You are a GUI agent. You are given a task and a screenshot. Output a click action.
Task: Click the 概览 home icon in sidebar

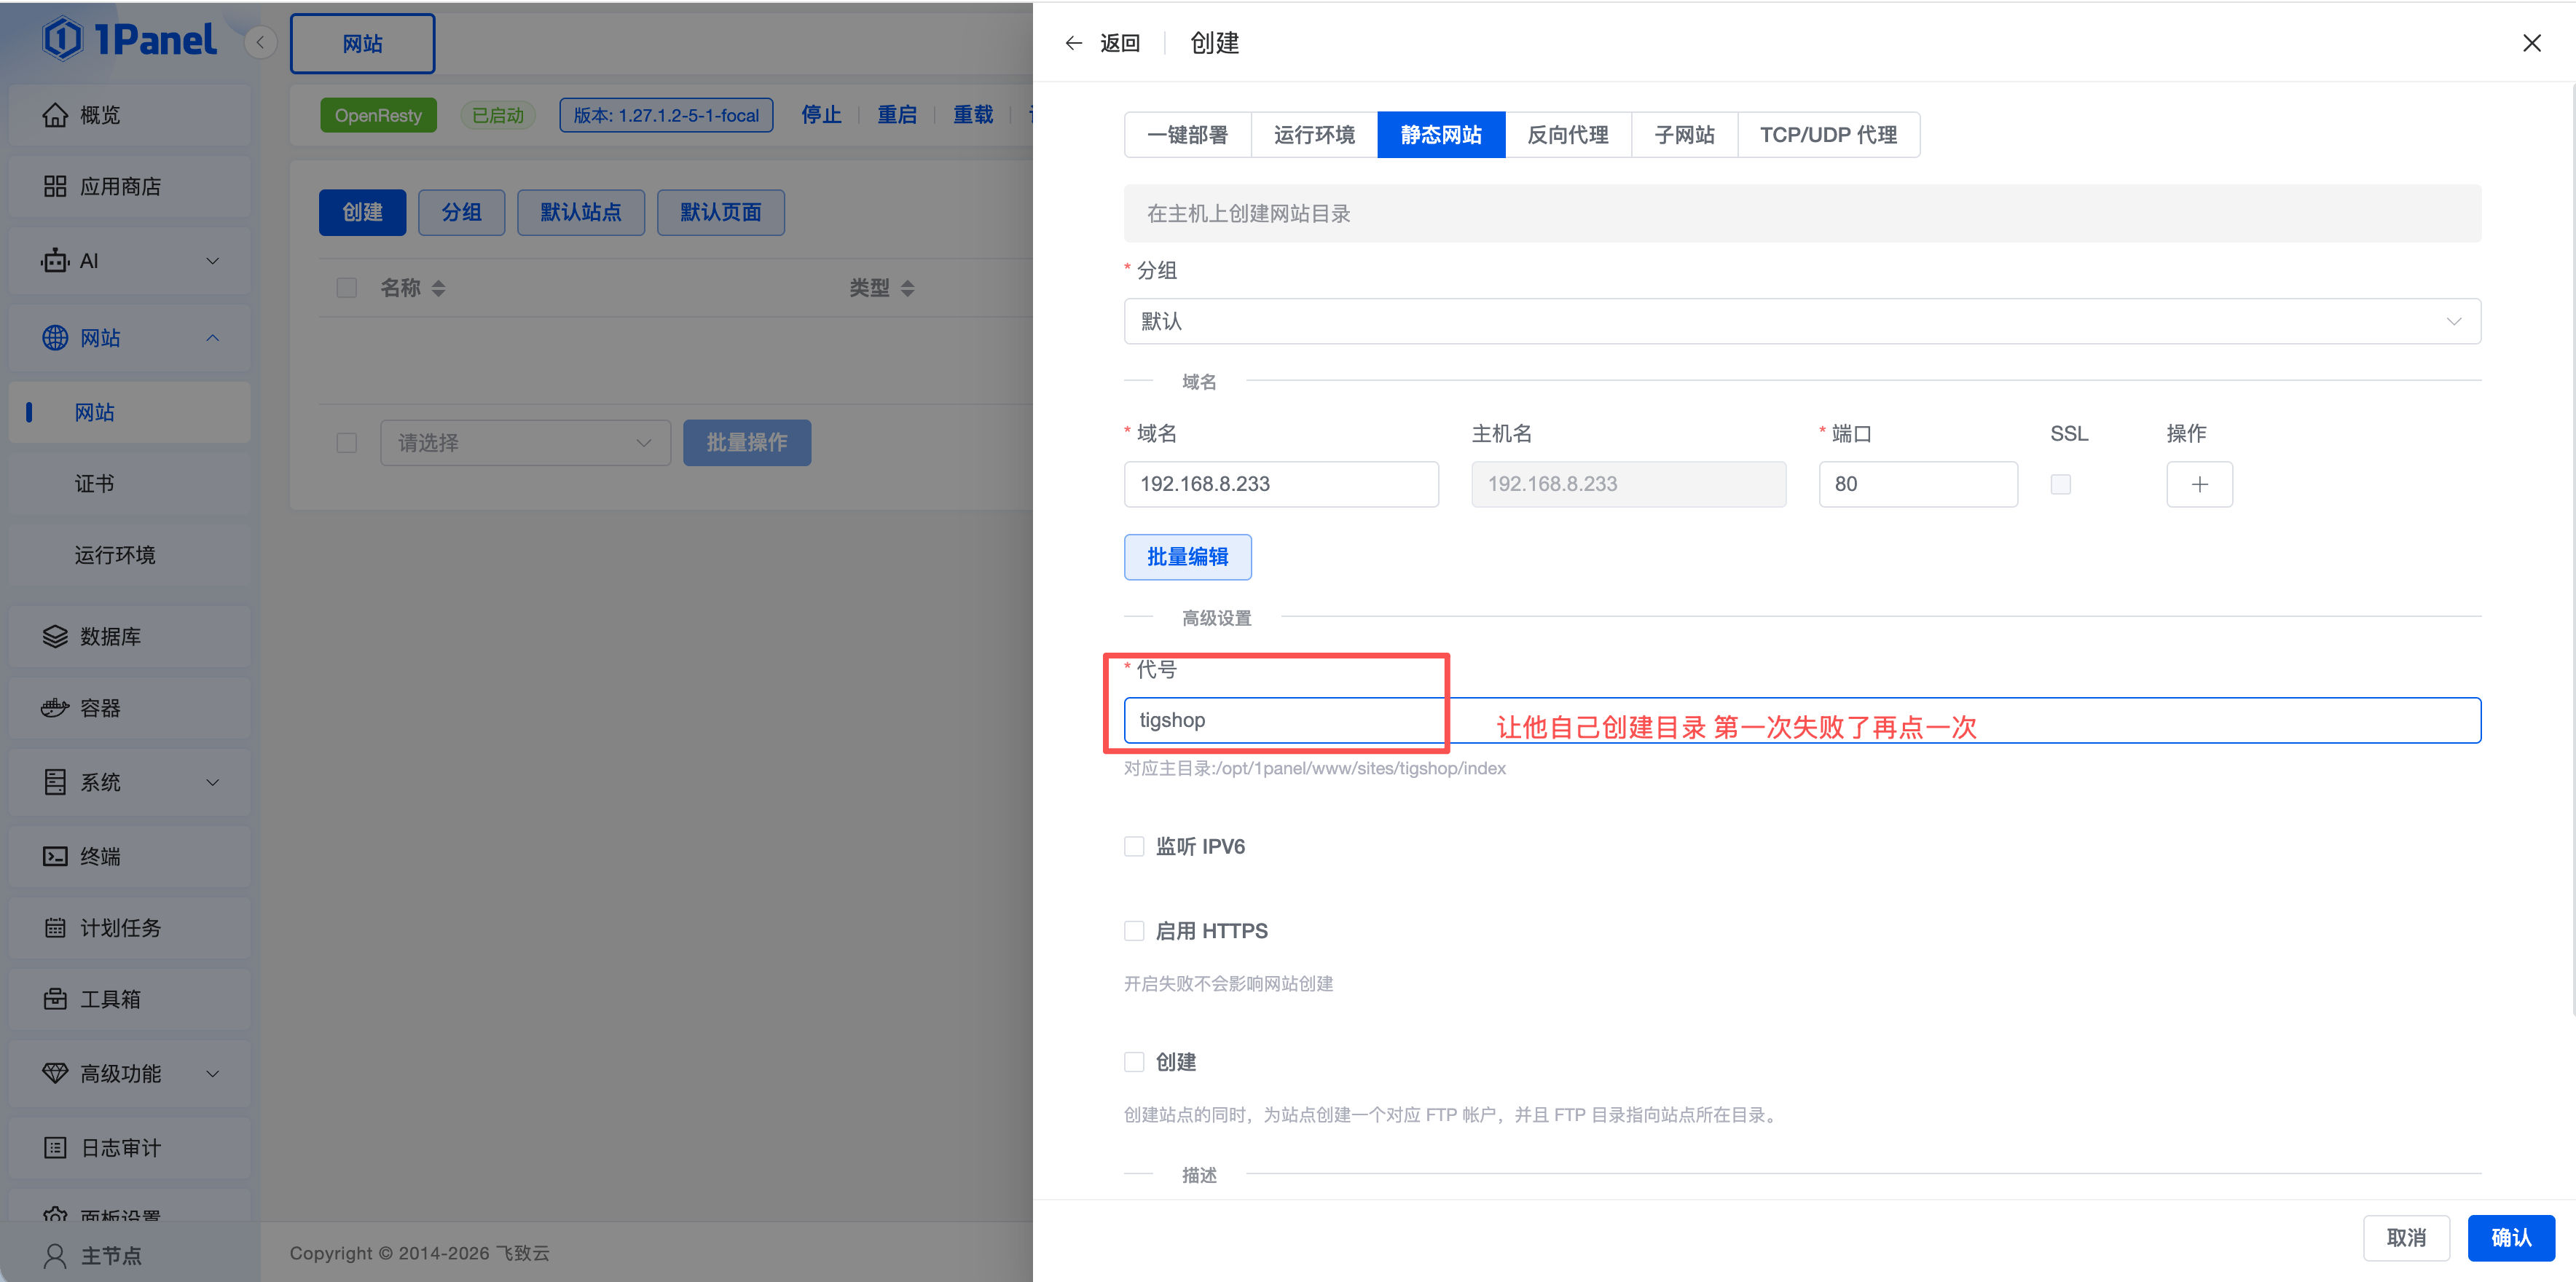(55, 115)
